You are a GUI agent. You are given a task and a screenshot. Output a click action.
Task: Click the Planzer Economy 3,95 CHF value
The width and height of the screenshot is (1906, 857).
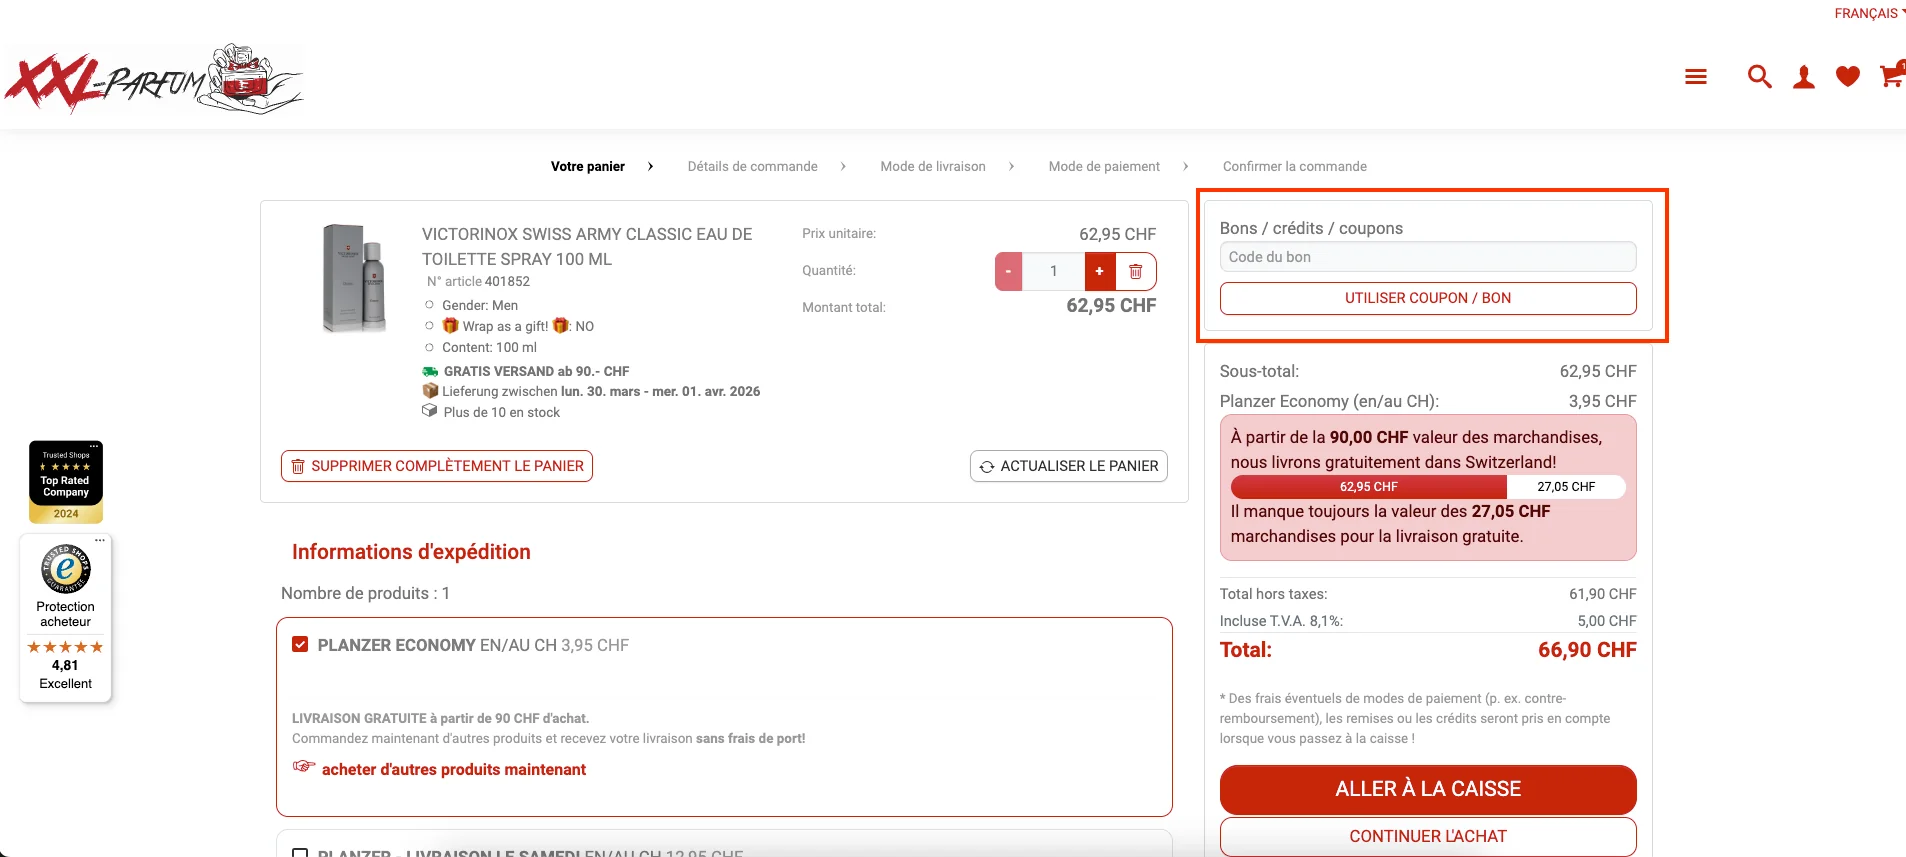pos(1602,401)
